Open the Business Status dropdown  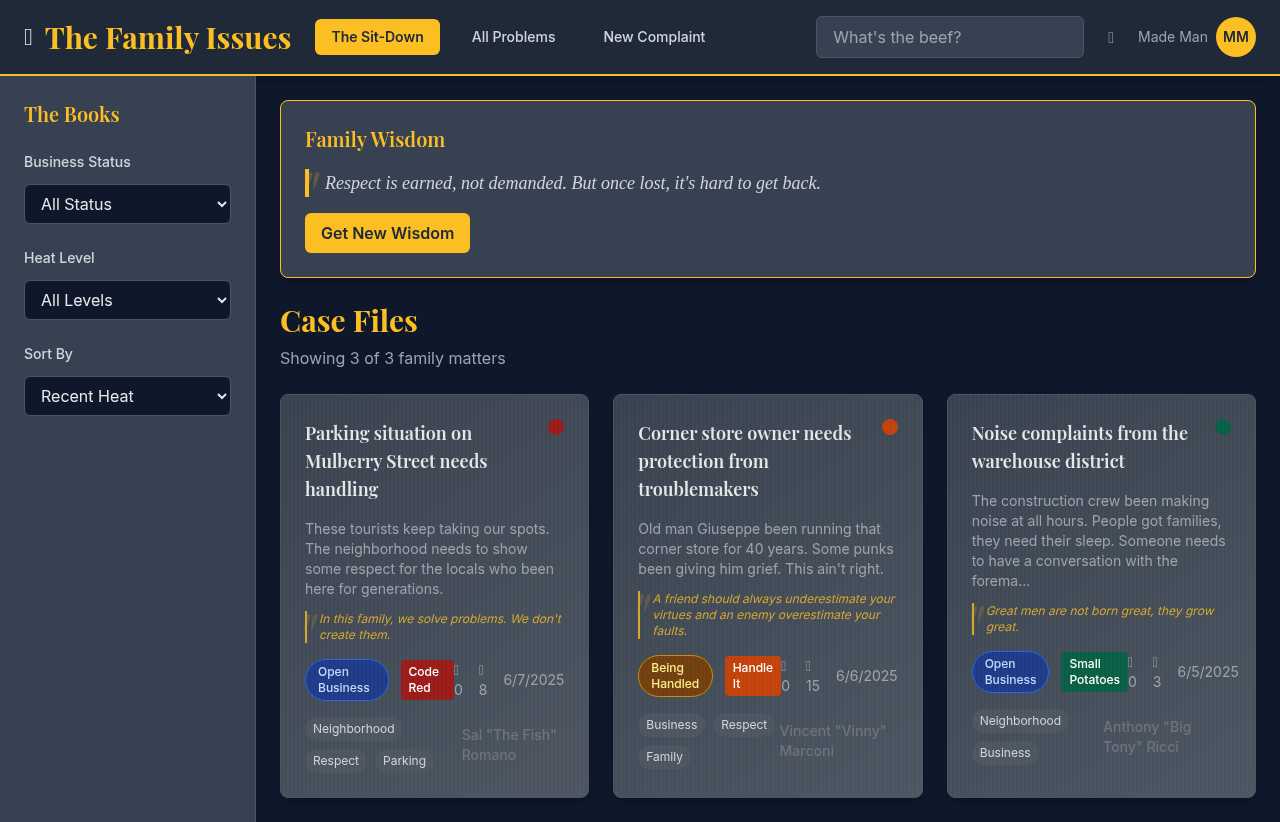click(127, 204)
